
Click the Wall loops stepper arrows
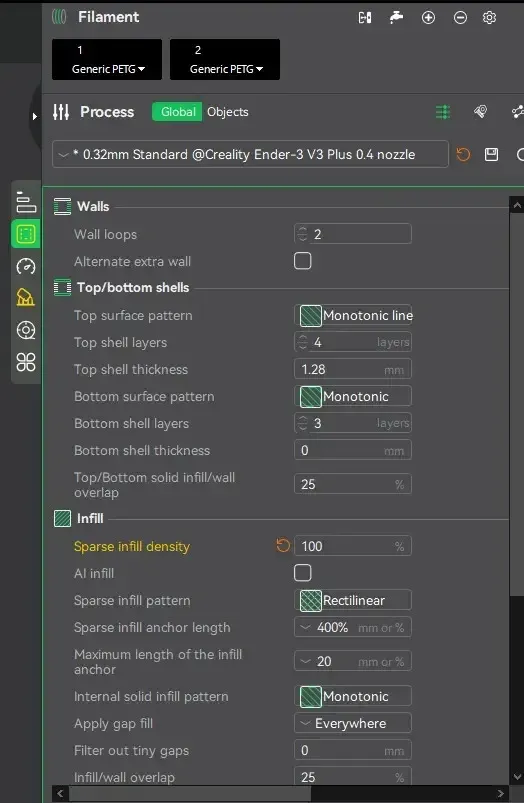pyautogui.click(x=303, y=234)
